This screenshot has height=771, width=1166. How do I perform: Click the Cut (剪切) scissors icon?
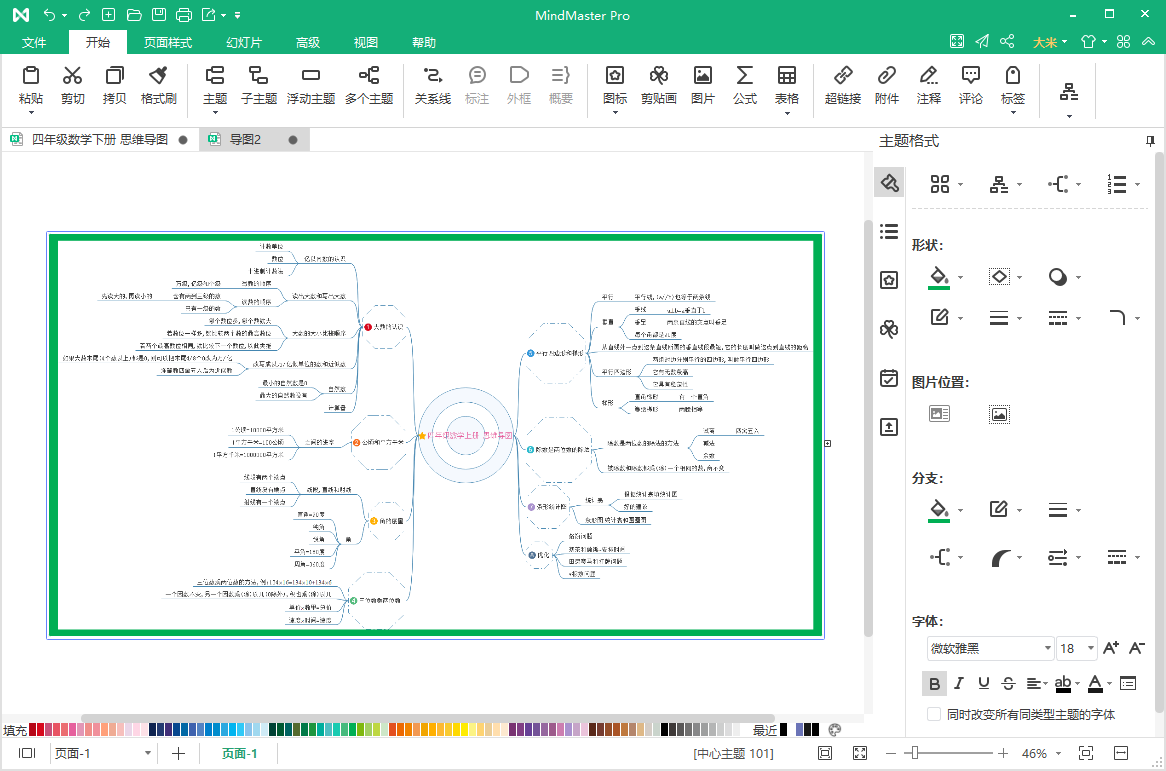pos(72,75)
